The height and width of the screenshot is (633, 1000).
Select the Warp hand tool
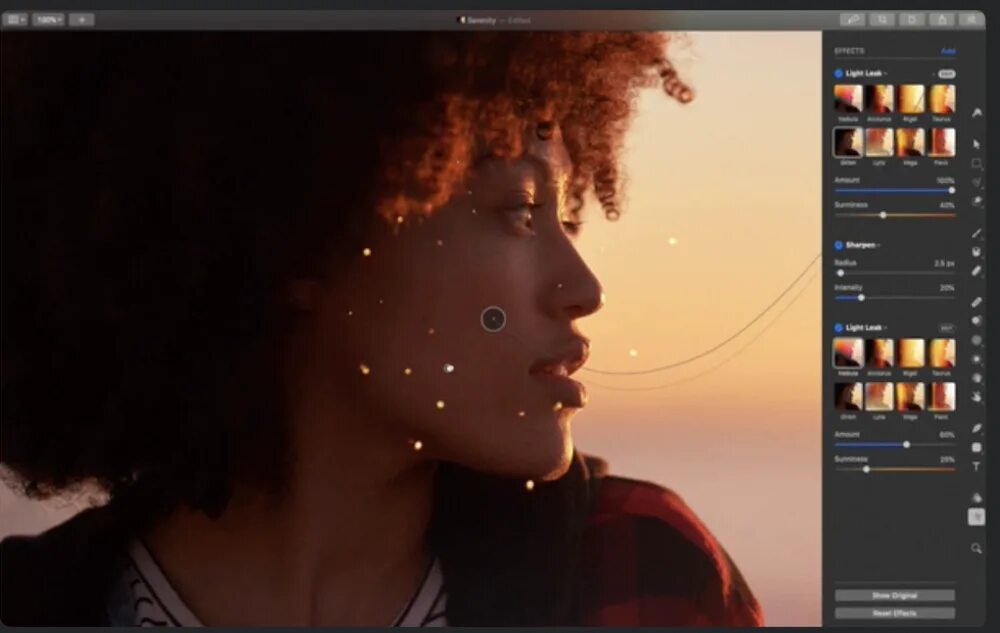976,397
